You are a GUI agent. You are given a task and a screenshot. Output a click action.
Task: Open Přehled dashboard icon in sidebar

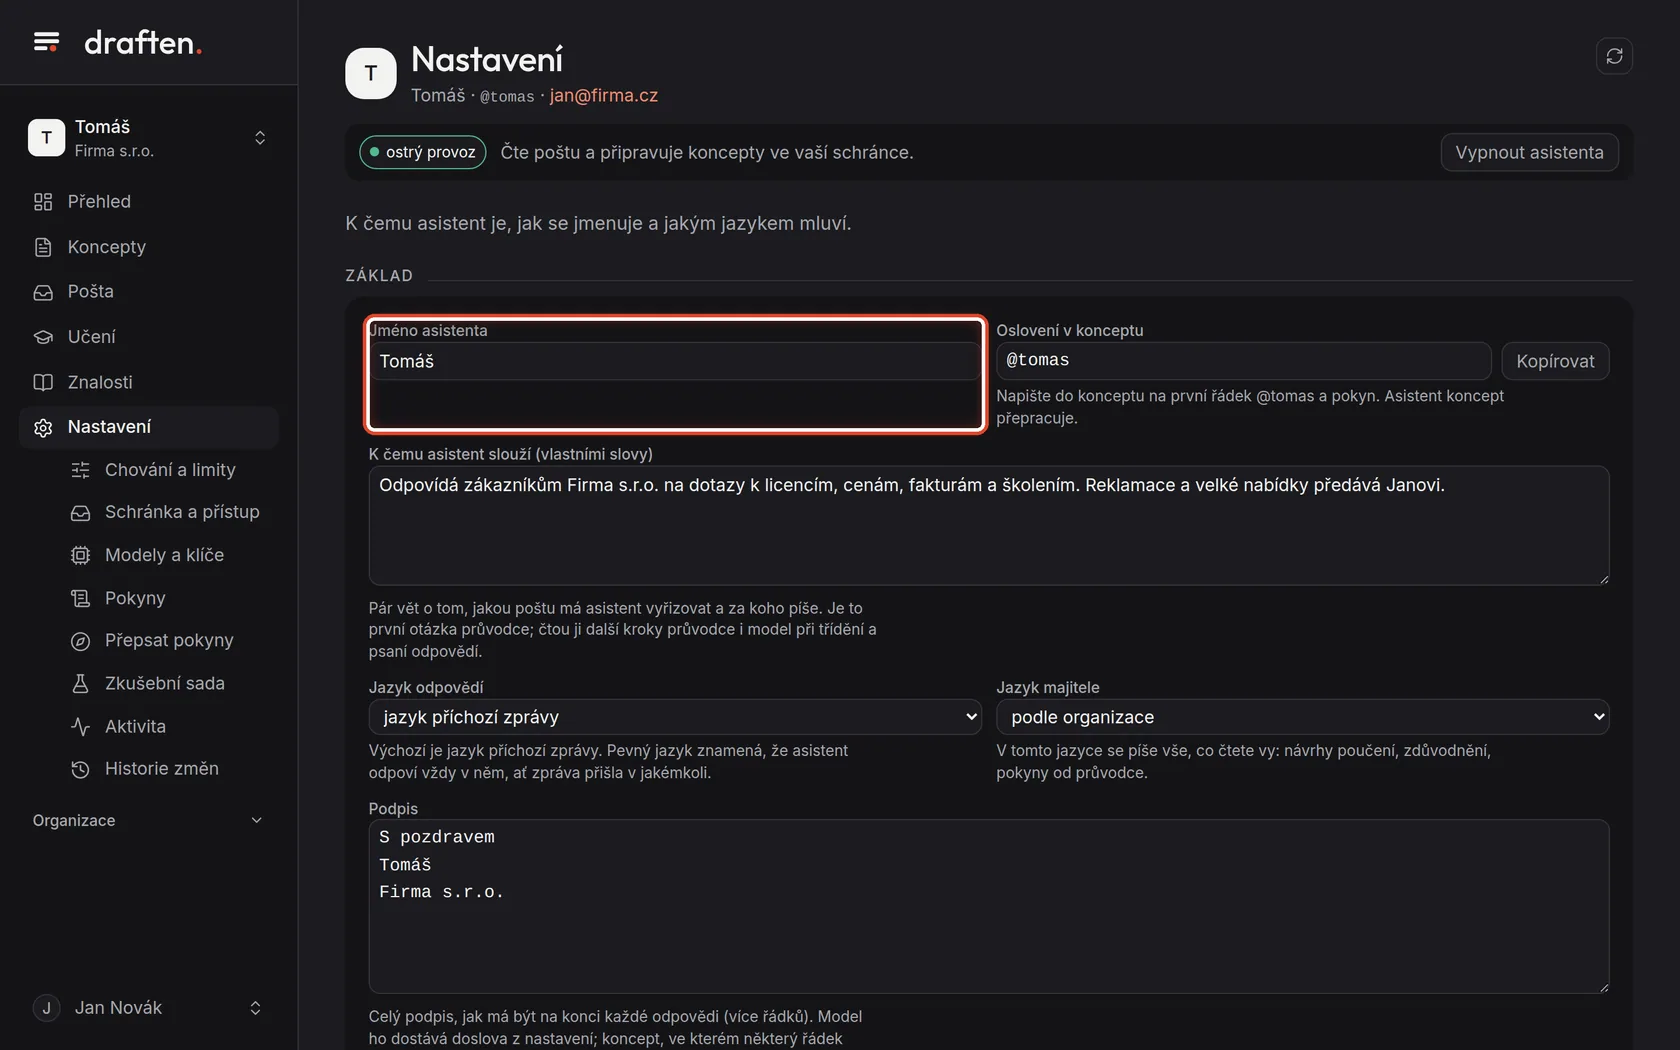(43, 202)
